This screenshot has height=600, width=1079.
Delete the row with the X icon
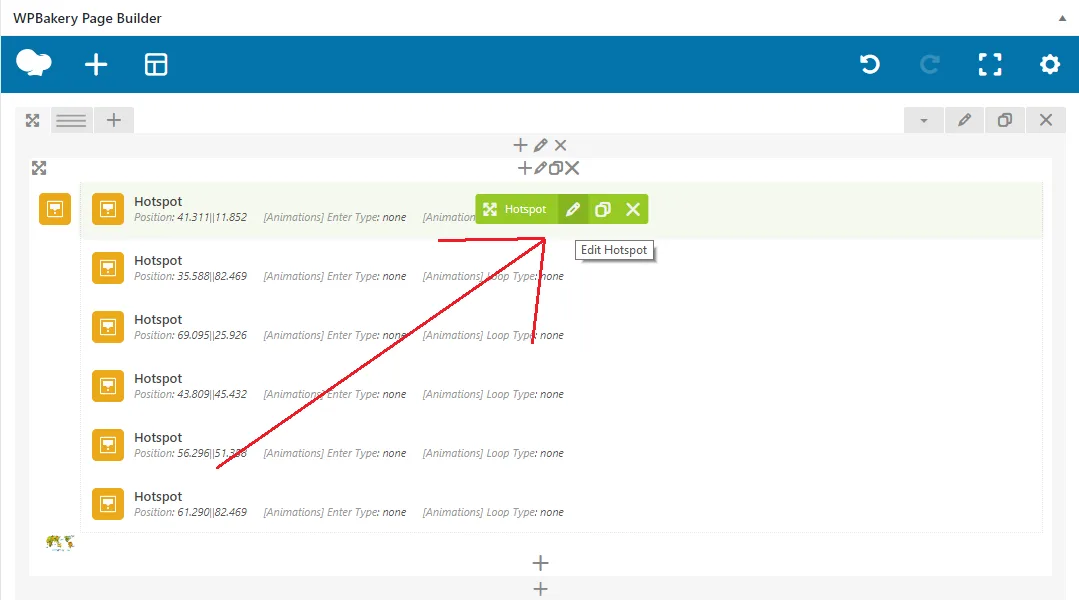[x=1046, y=120]
